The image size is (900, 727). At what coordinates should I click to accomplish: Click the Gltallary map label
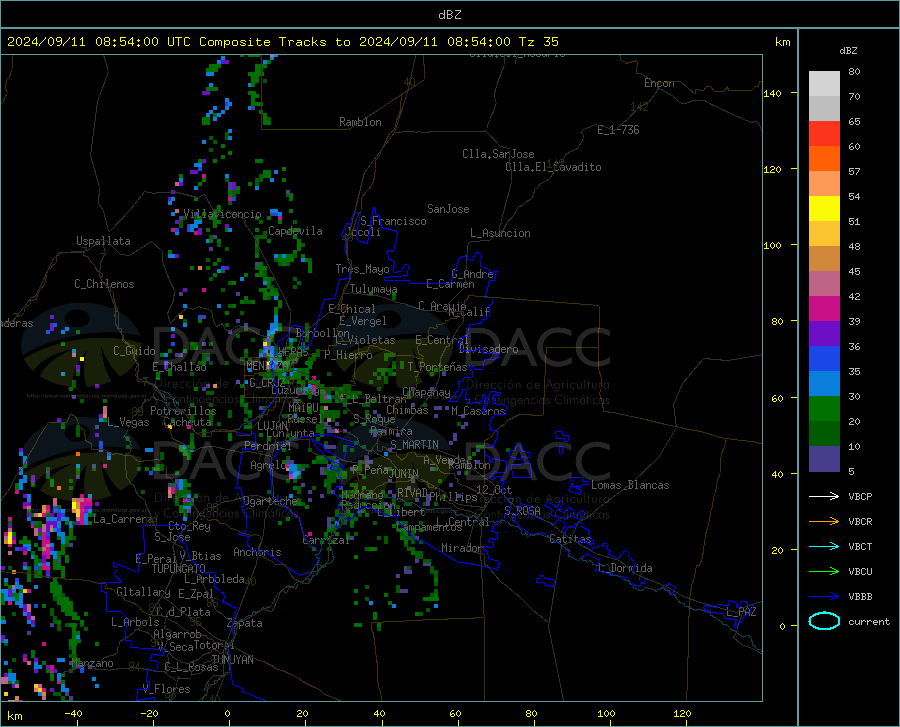pos(143,592)
